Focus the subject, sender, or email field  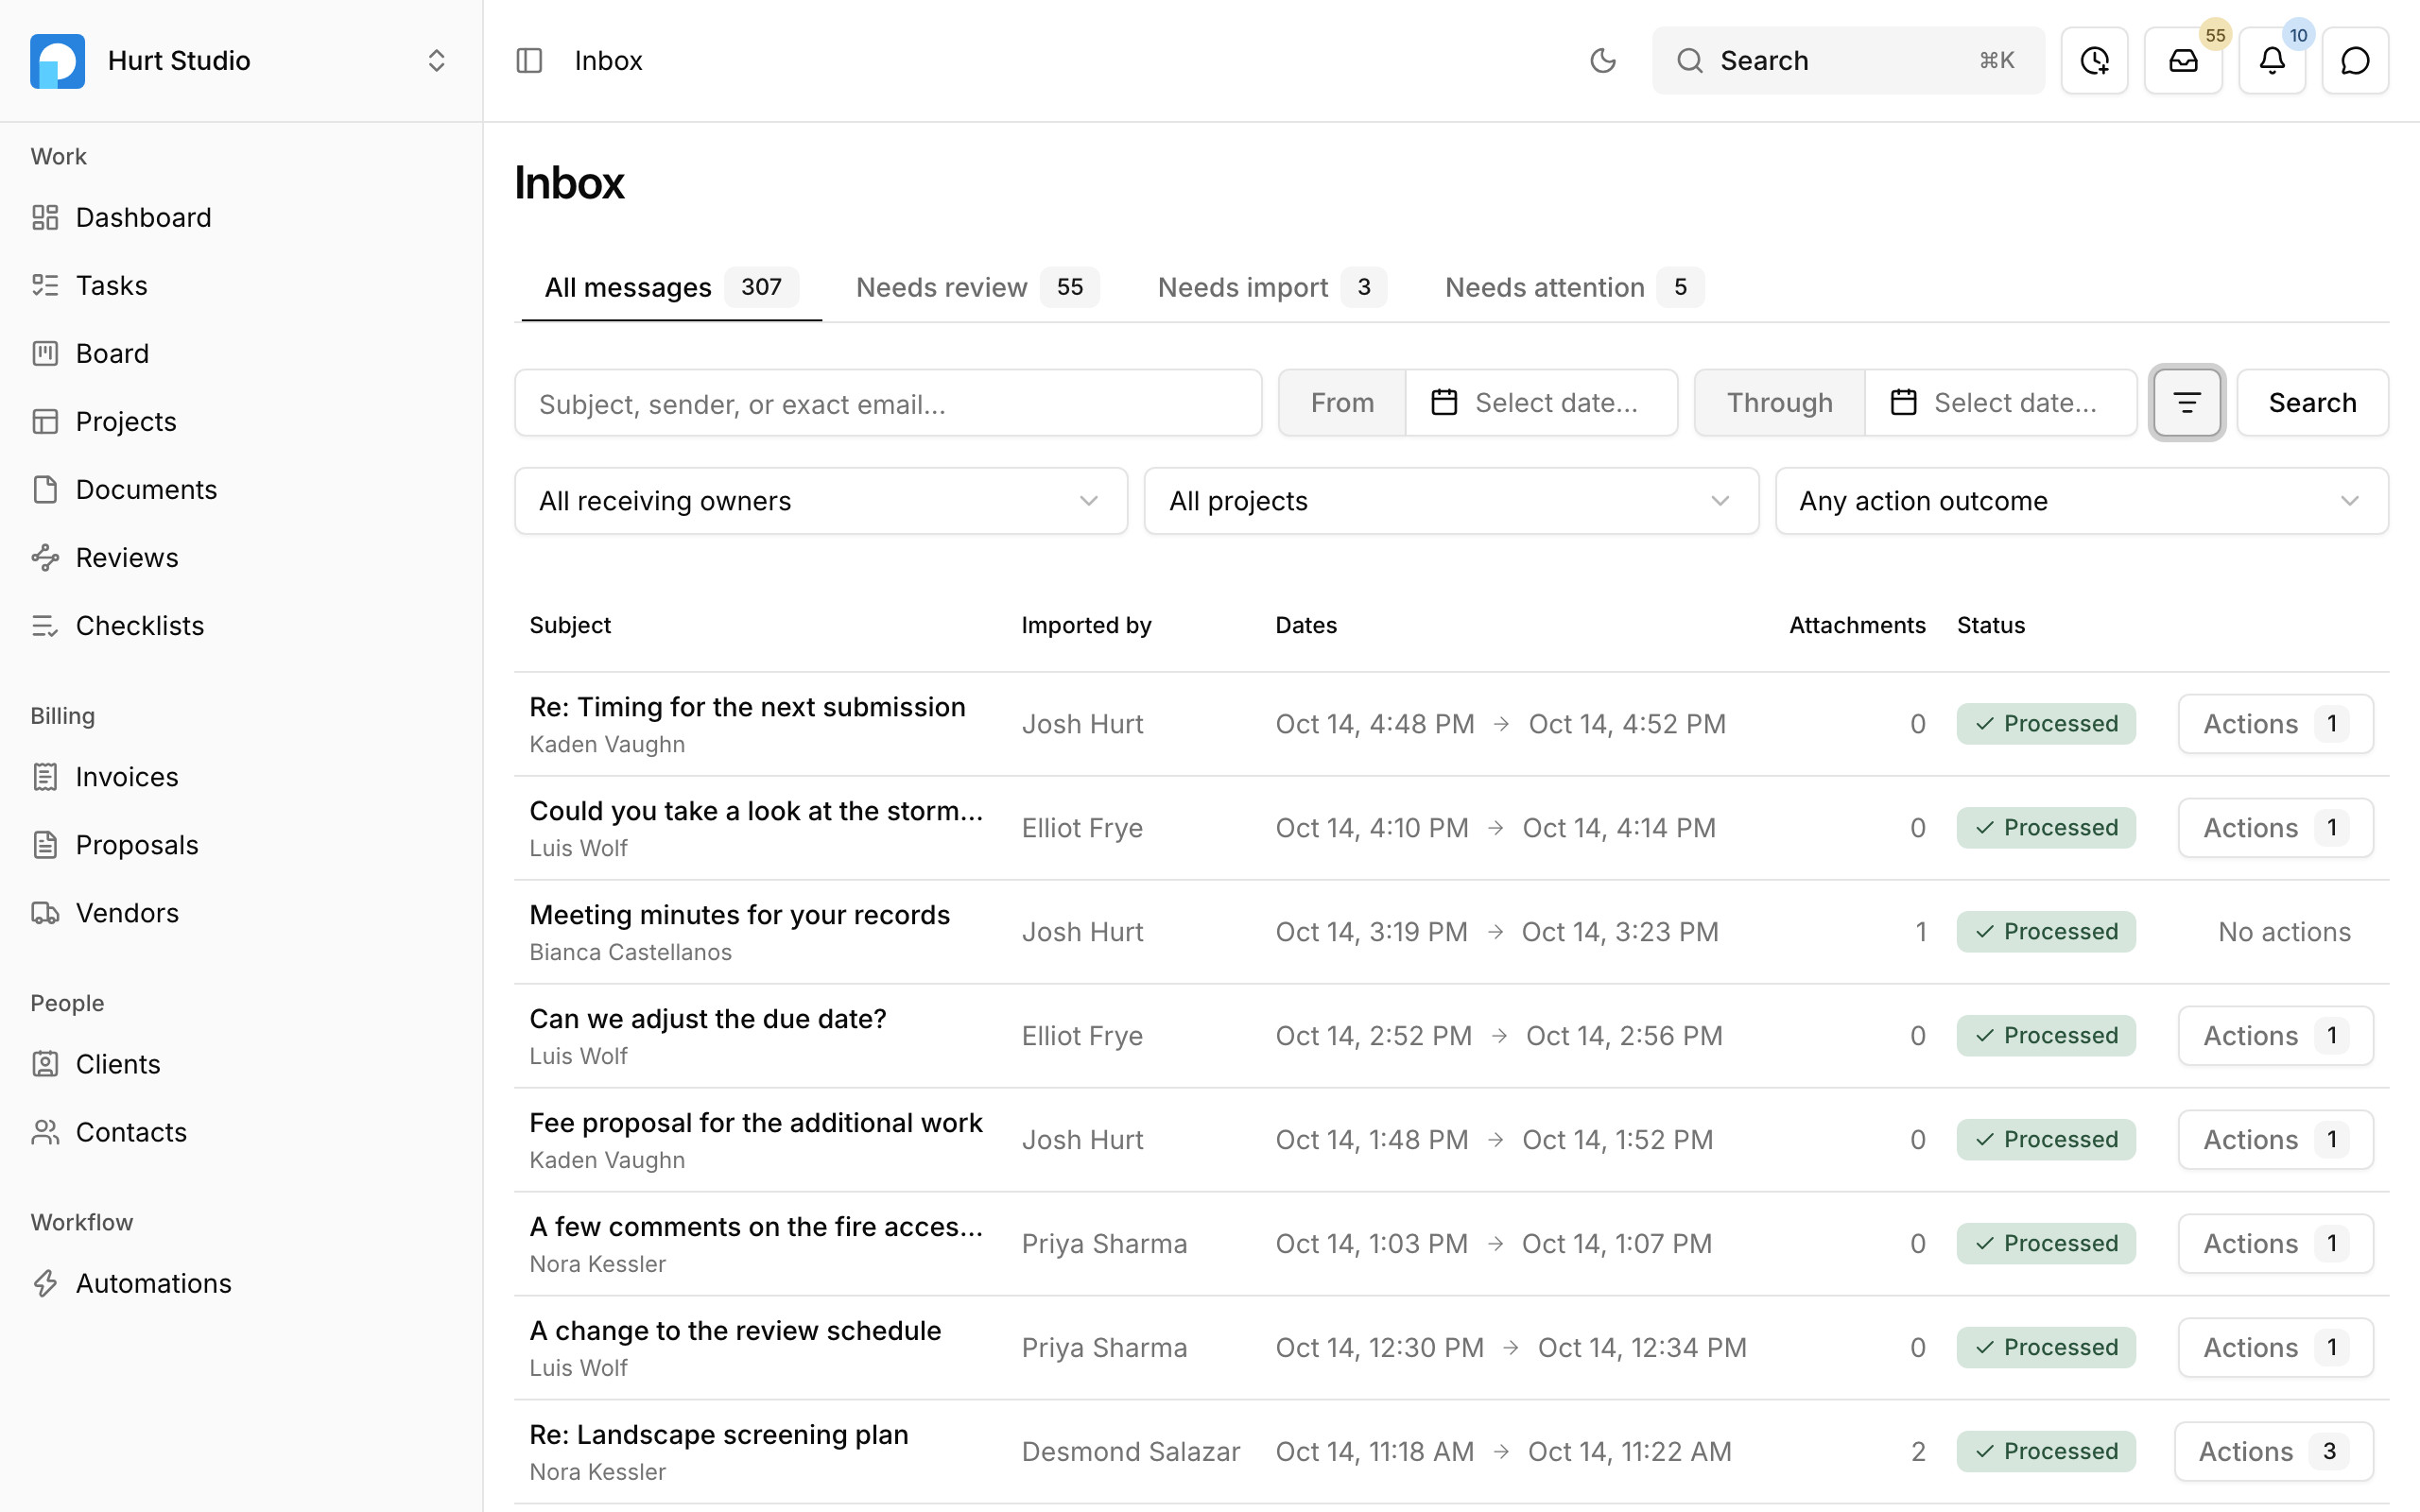(x=888, y=403)
